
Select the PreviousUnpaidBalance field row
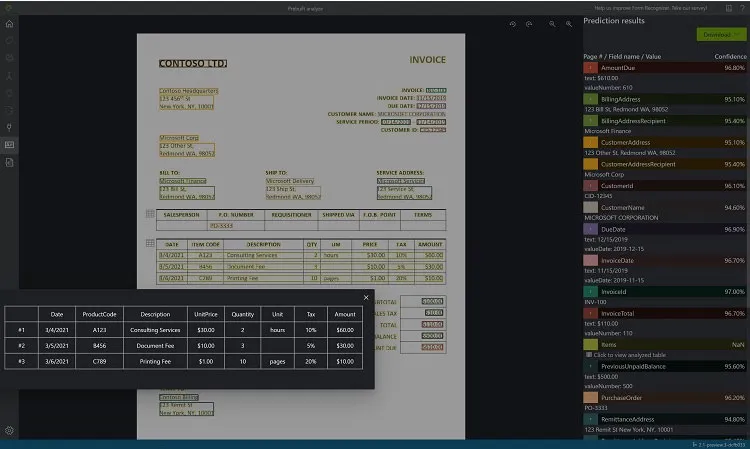click(664, 366)
